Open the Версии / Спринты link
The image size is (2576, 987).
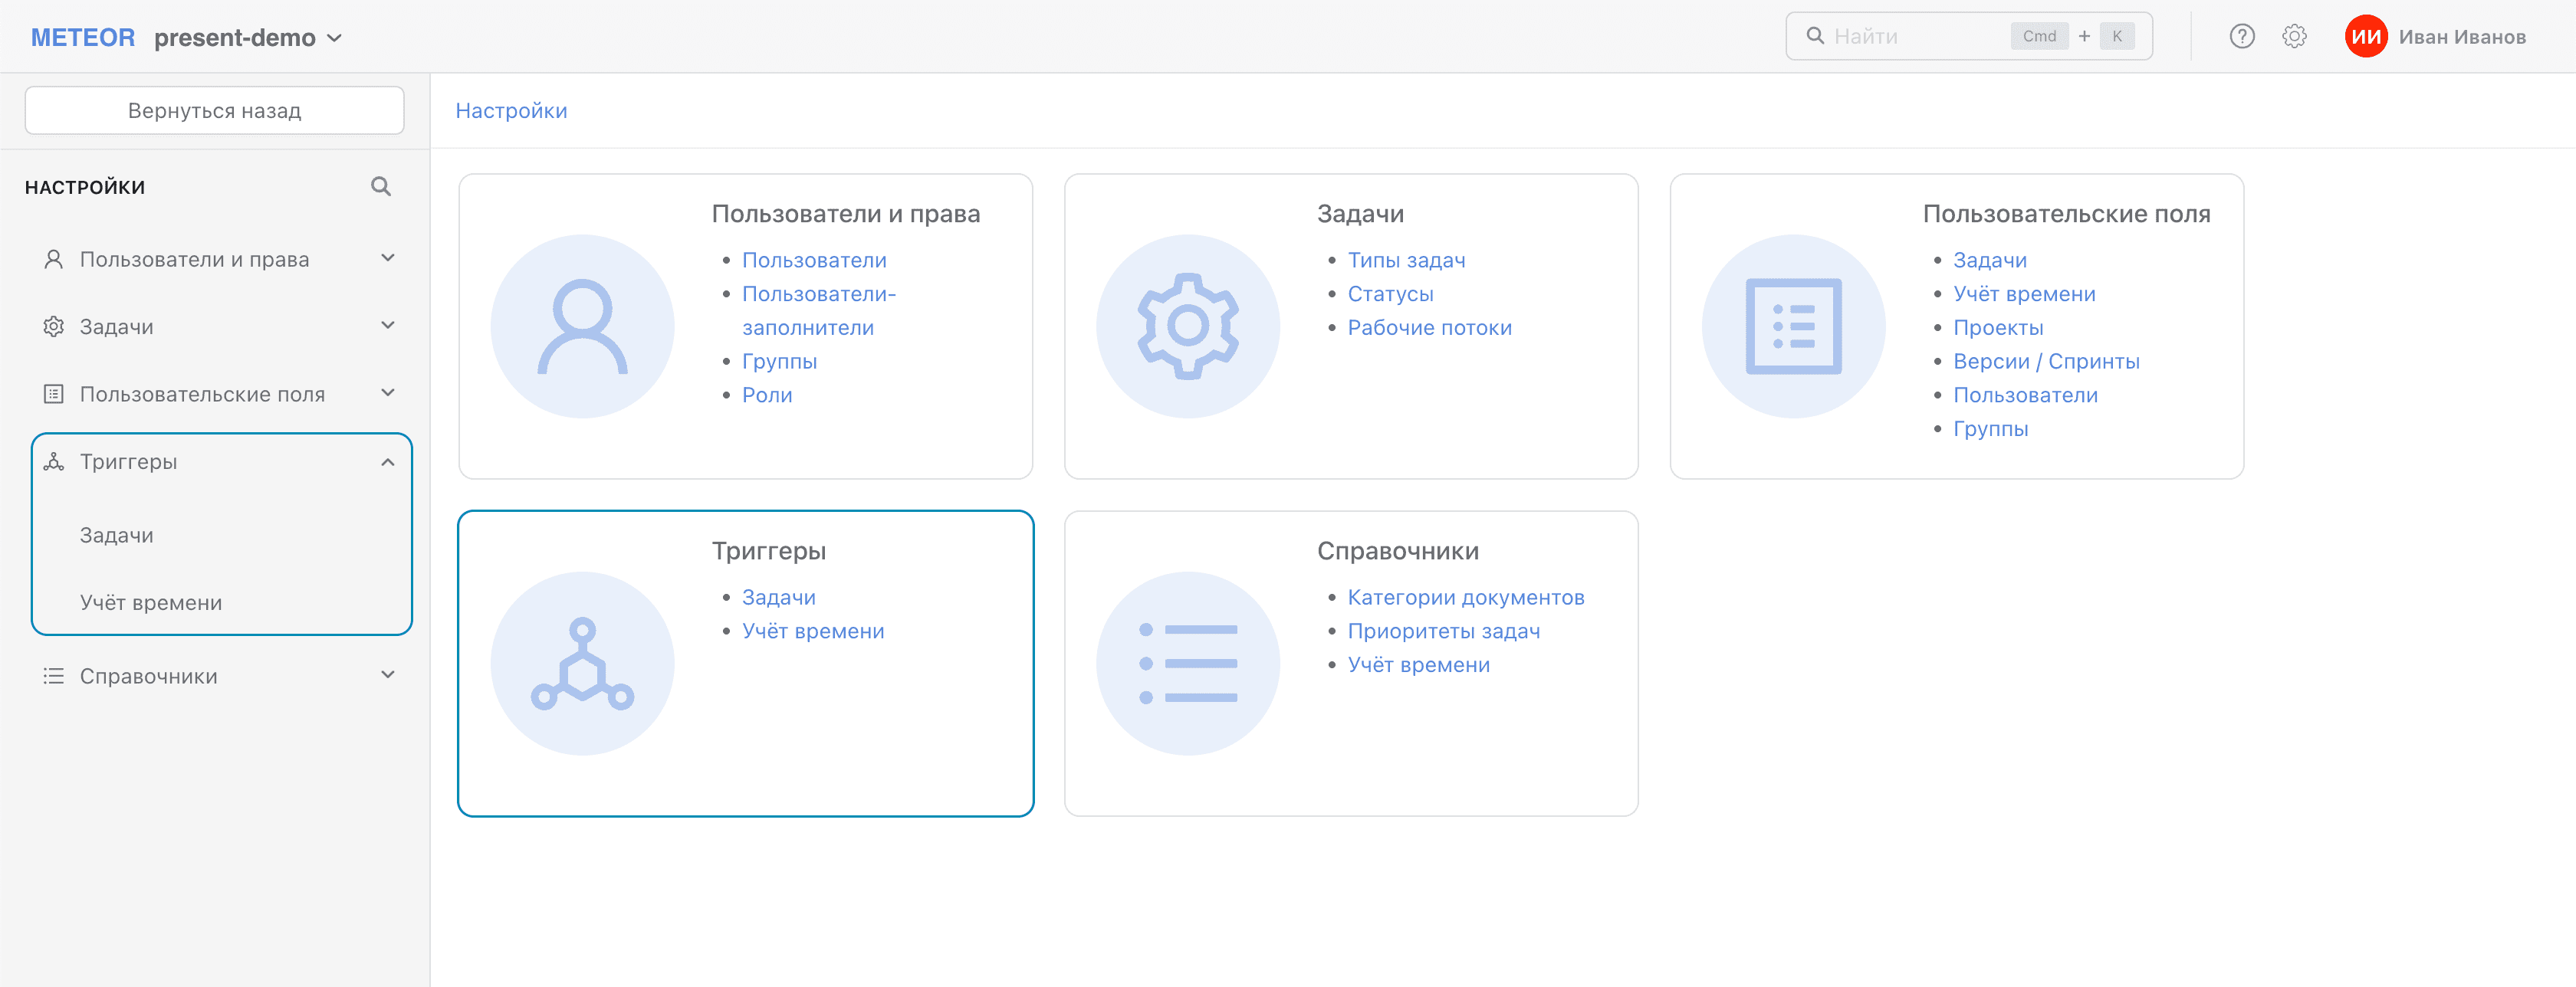(2046, 361)
